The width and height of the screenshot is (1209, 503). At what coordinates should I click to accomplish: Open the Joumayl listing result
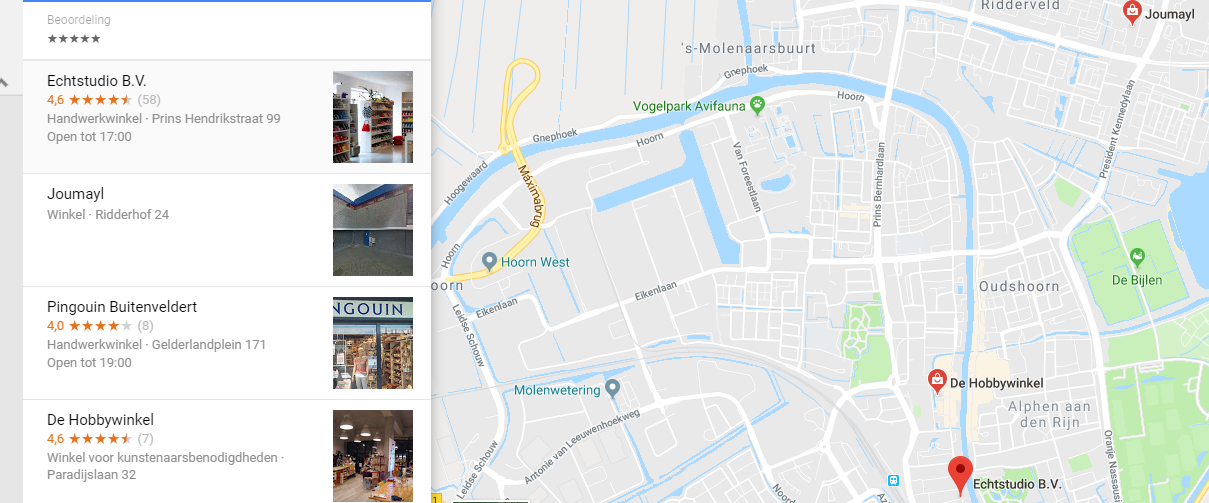tap(227, 230)
